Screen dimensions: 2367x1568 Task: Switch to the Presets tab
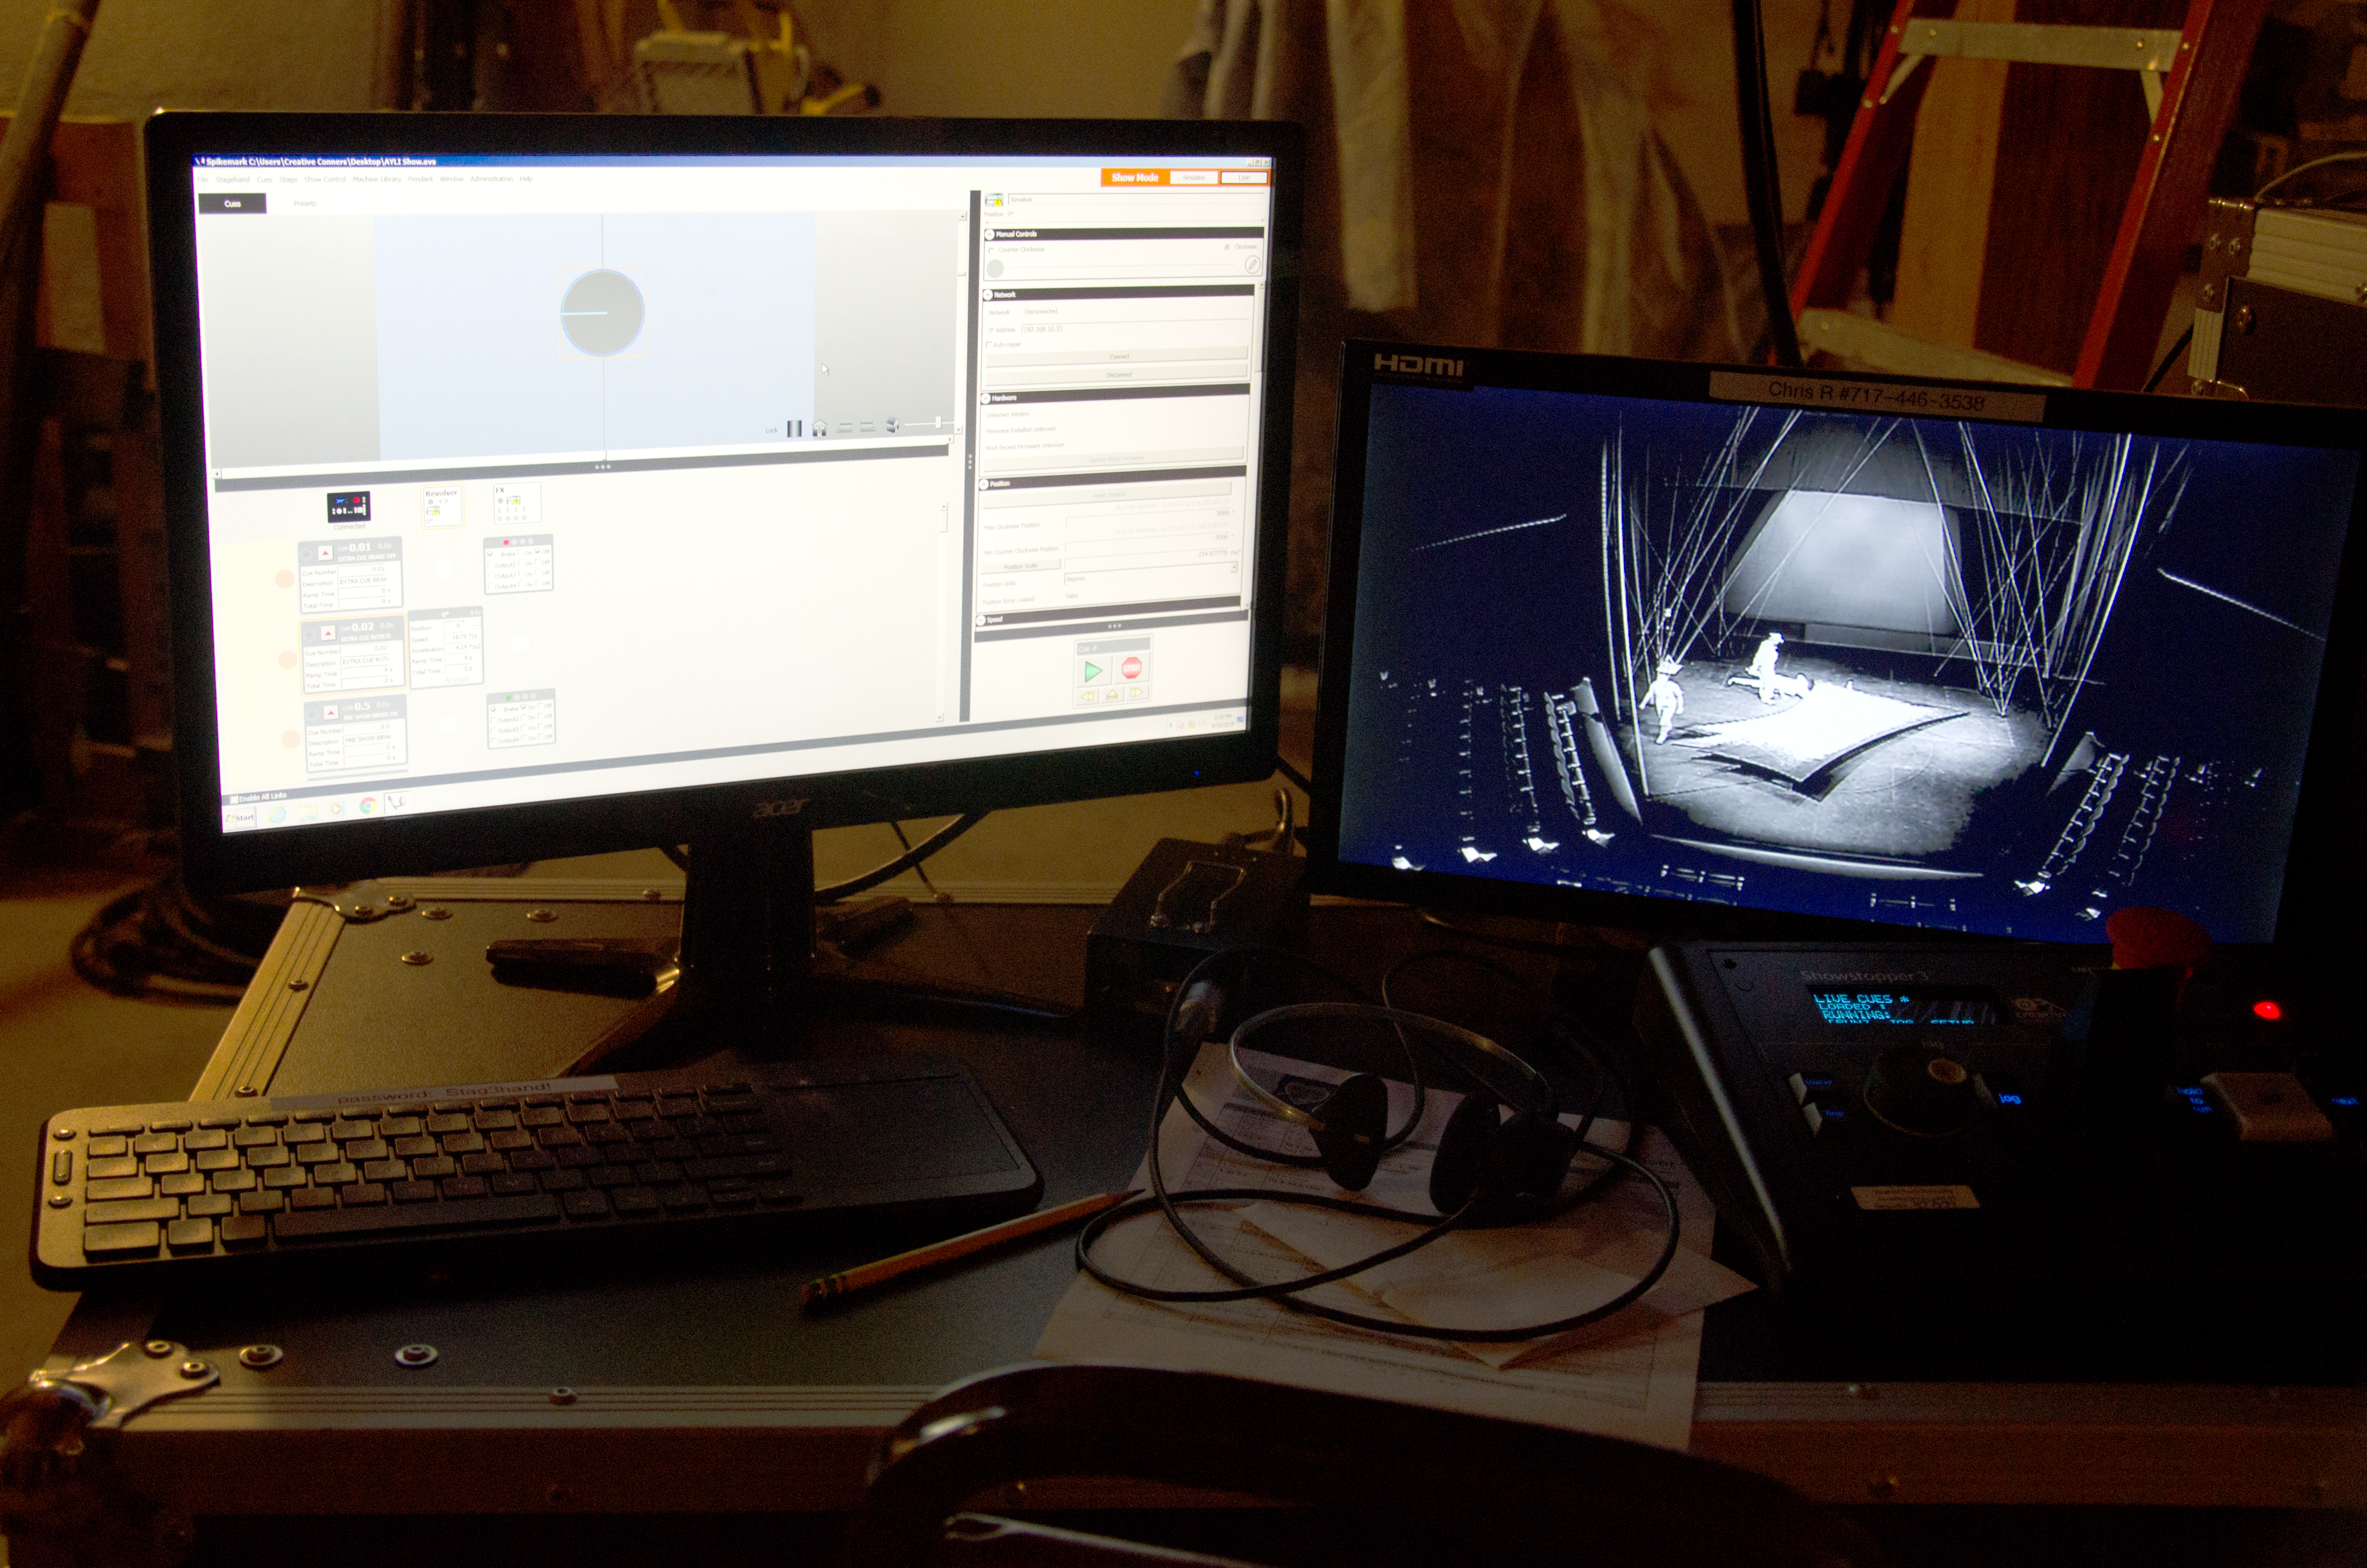click(x=305, y=204)
